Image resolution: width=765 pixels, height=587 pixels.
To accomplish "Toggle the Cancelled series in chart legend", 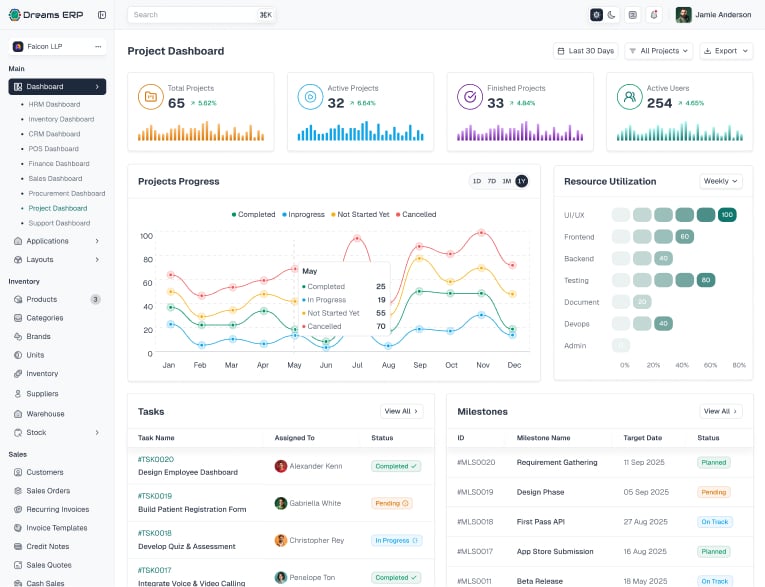I will [416, 214].
